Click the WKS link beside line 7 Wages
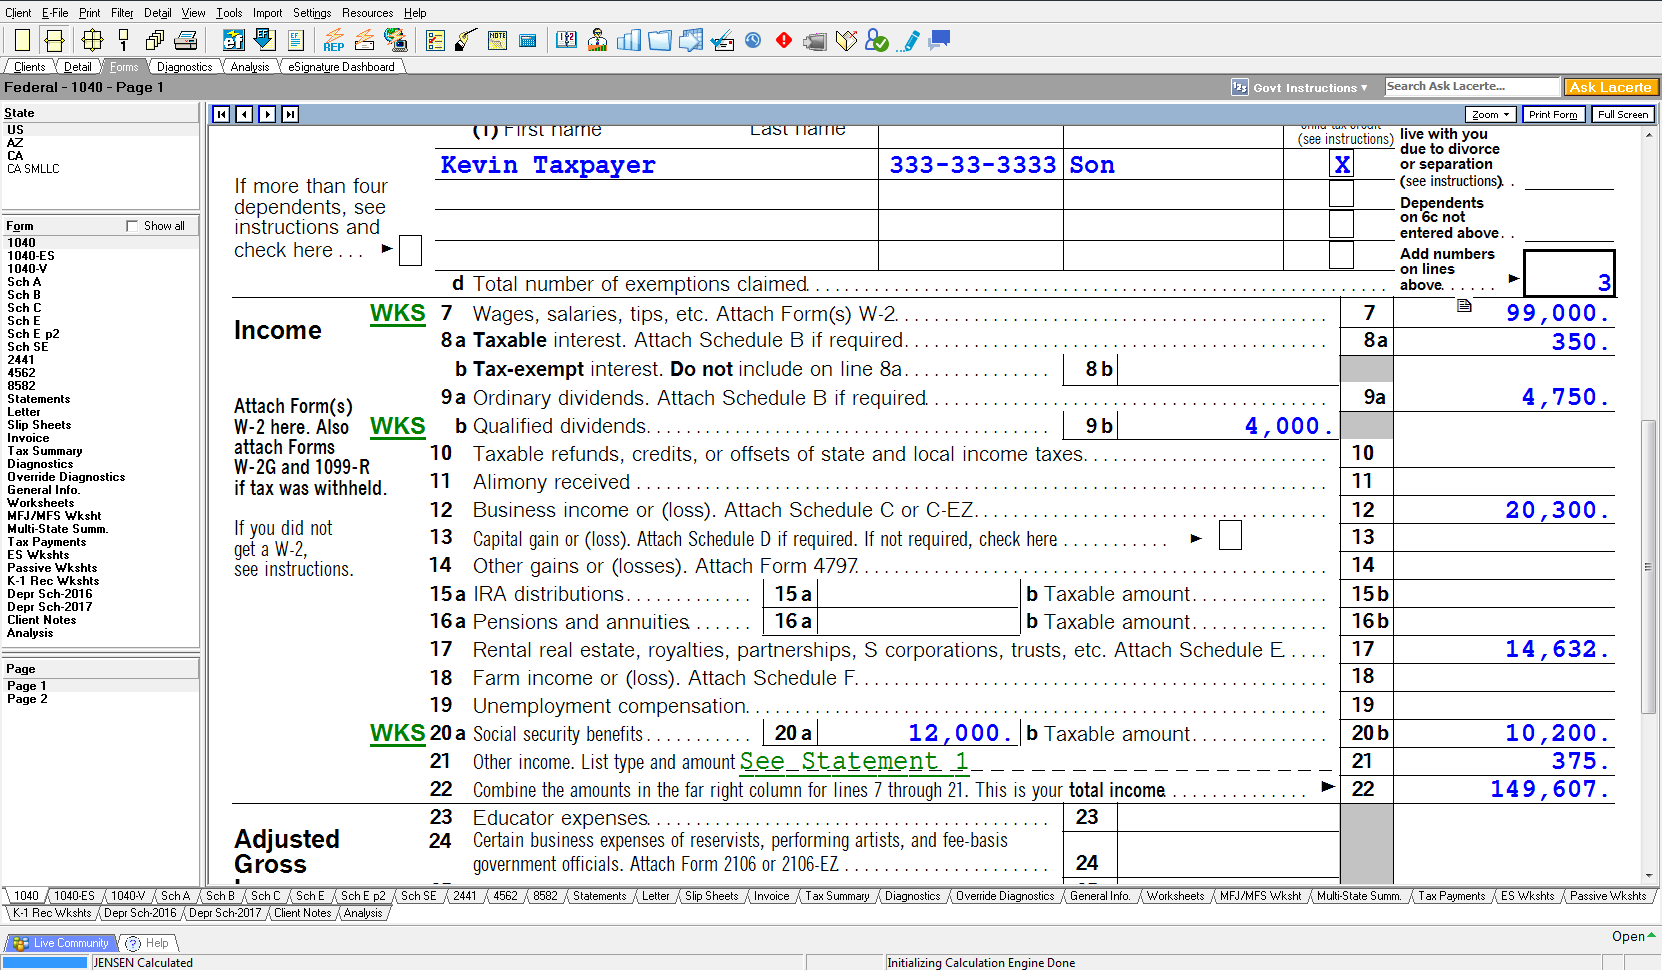The image size is (1662, 971). point(397,313)
